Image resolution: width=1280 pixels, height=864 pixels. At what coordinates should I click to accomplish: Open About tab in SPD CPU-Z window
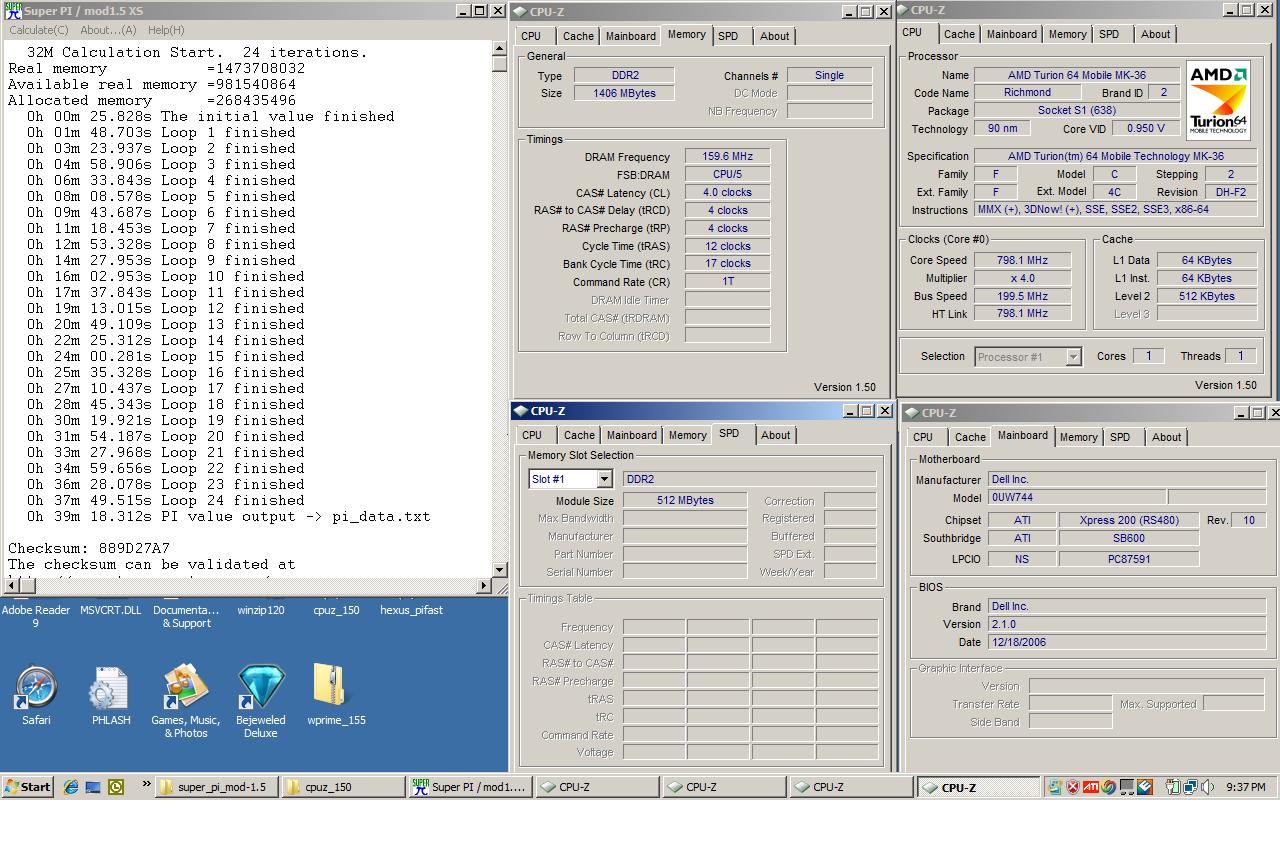776,435
